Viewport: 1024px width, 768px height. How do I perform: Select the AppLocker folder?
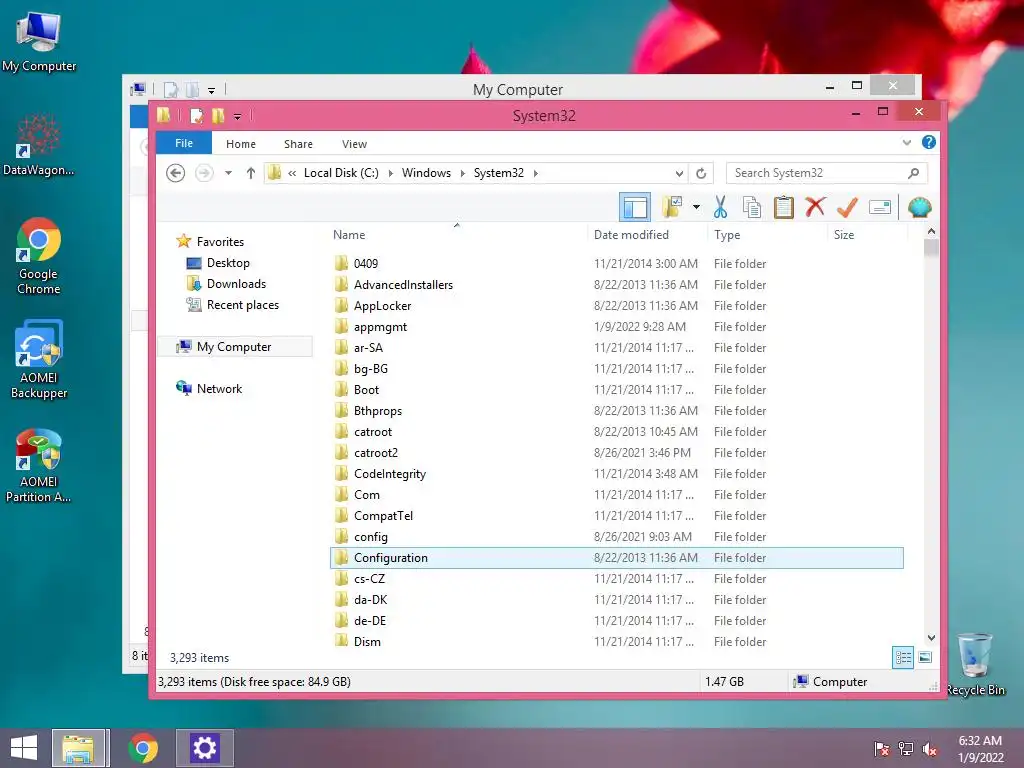[382, 306]
